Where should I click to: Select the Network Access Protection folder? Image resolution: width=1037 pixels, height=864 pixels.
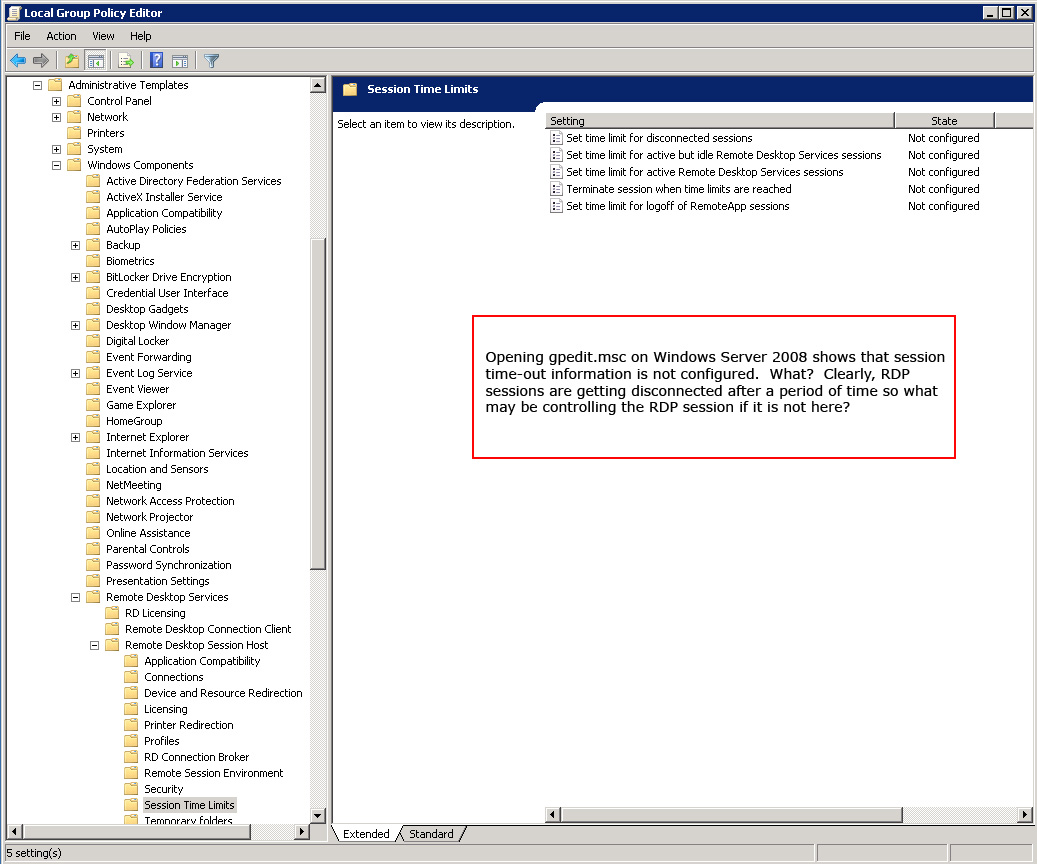pos(170,501)
